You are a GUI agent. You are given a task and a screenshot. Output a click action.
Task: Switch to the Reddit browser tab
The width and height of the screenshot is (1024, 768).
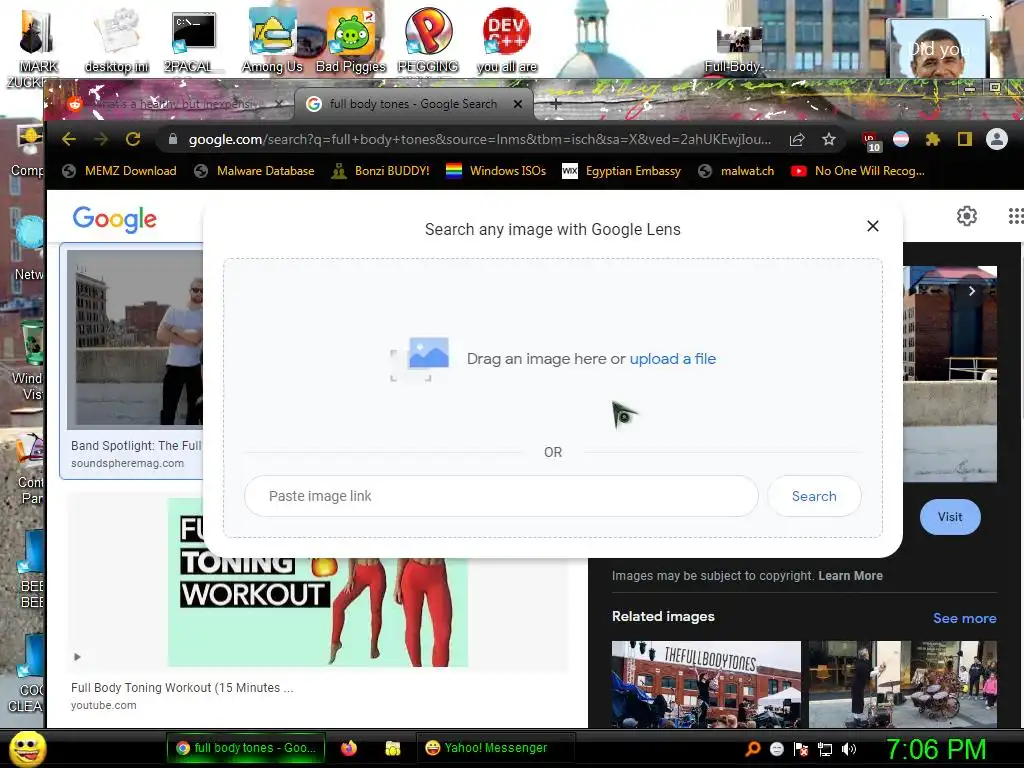(x=174, y=104)
